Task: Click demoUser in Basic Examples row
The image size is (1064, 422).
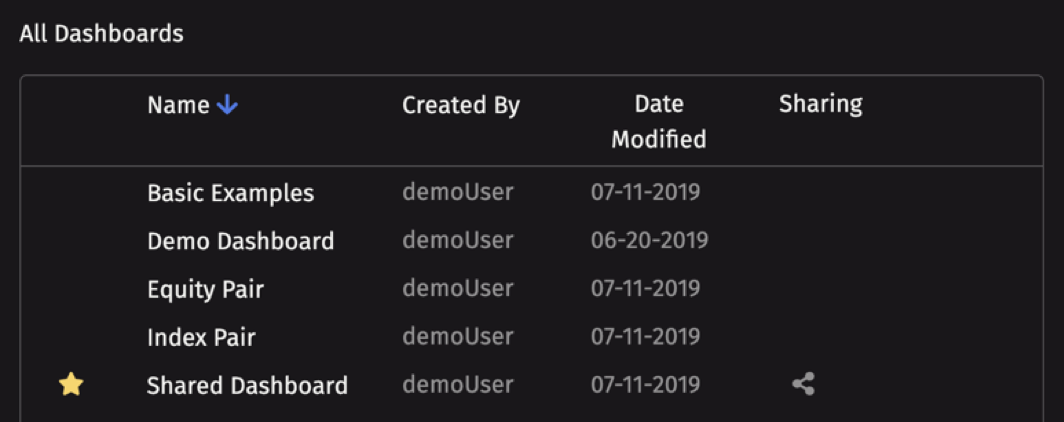Action: point(458,193)
